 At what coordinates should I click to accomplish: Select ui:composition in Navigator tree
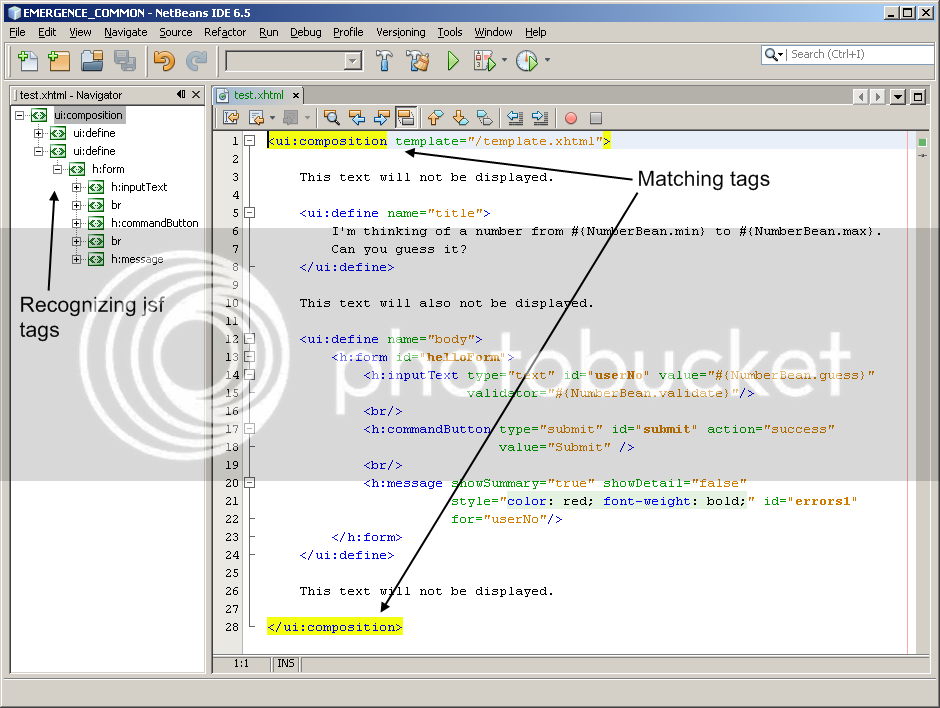point(88,115)
